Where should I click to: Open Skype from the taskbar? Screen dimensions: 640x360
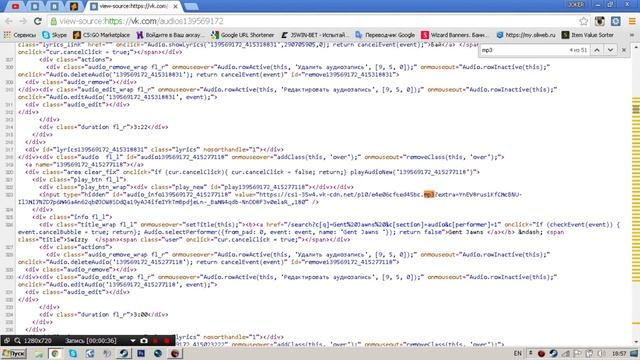point(73,353)
